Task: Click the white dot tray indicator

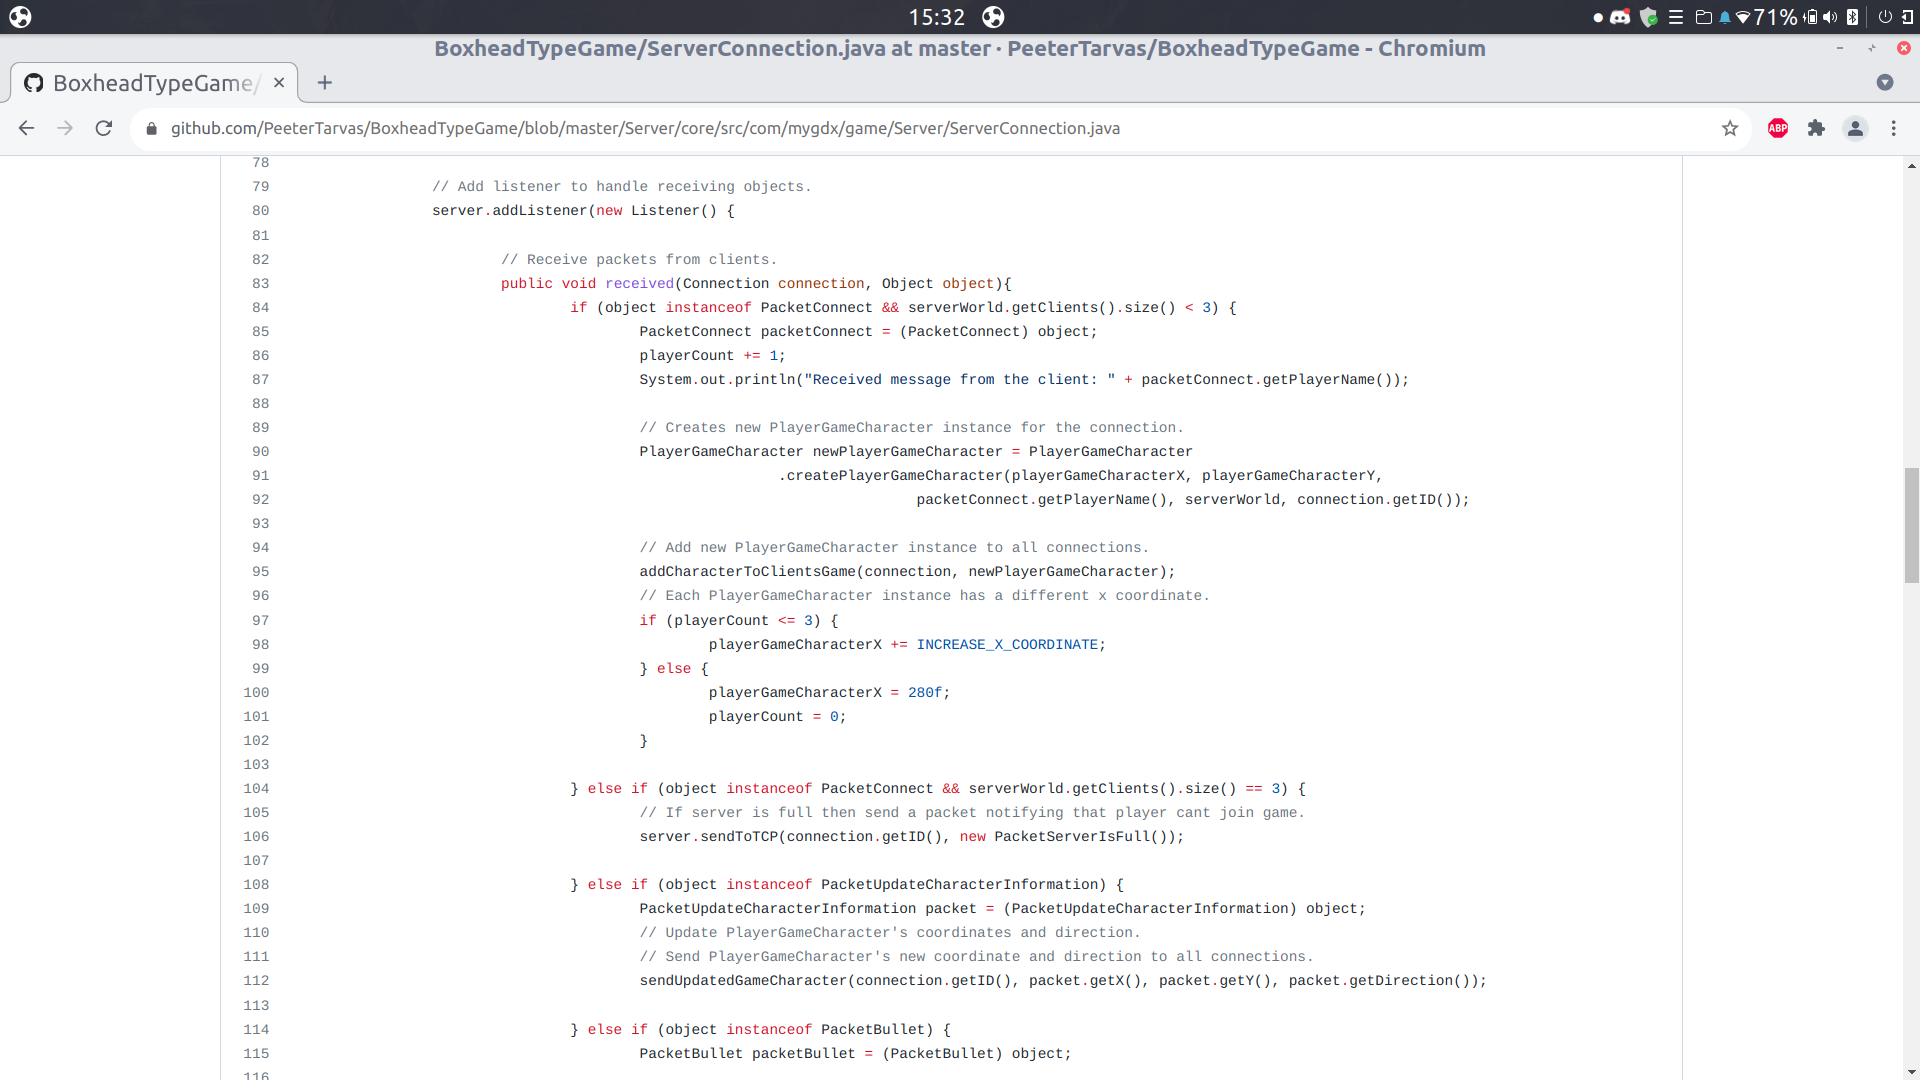Action: [1598, 17]
